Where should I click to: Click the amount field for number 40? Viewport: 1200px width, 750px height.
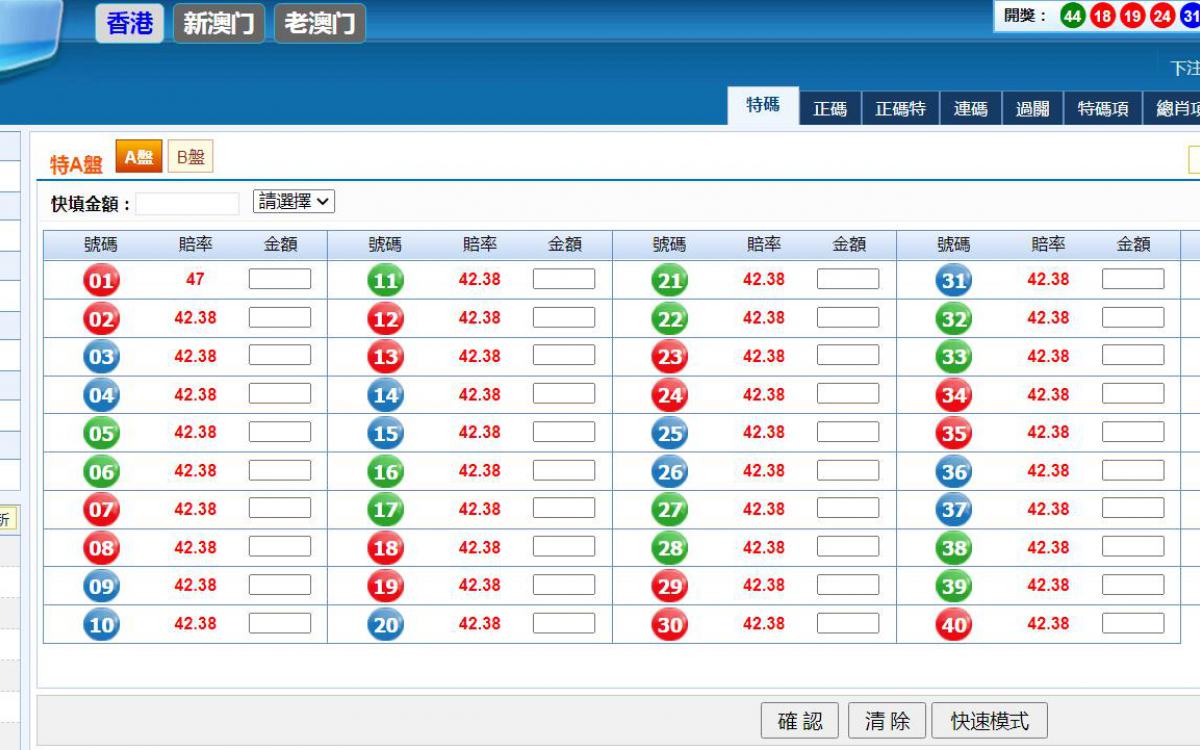coord(1133,623)
